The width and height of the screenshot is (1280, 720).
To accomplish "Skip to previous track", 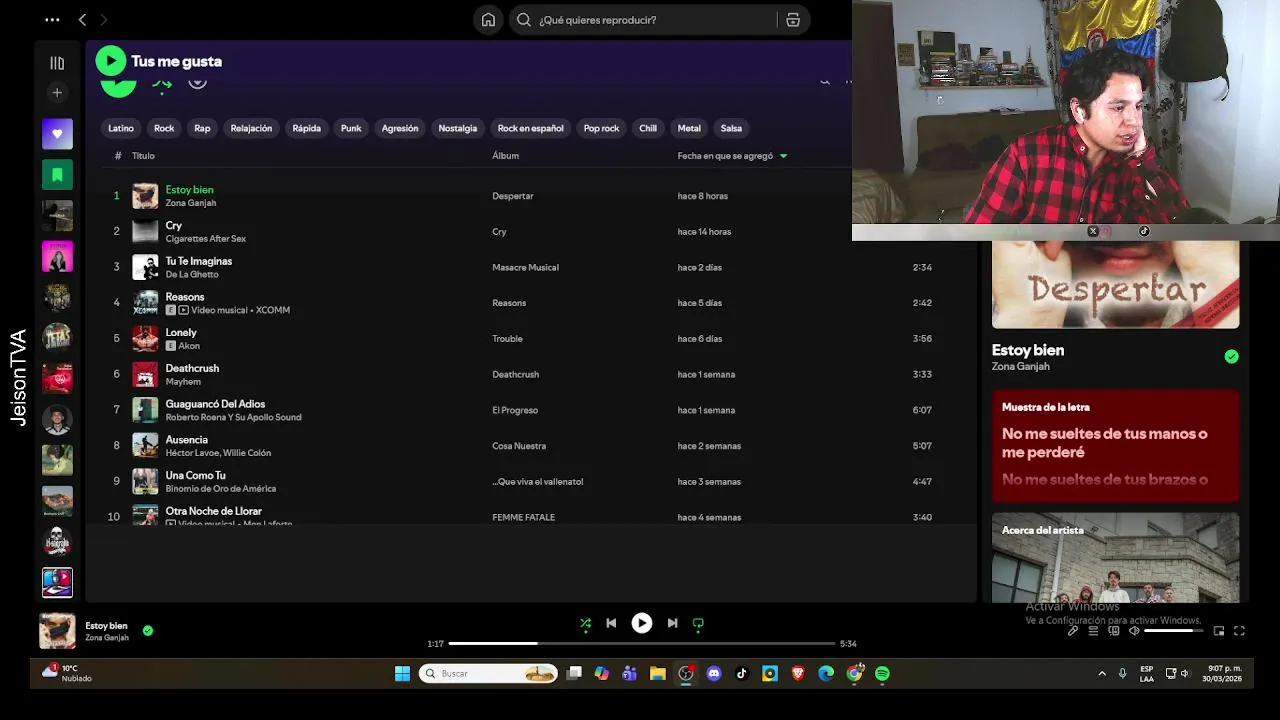I will (611, 623).
